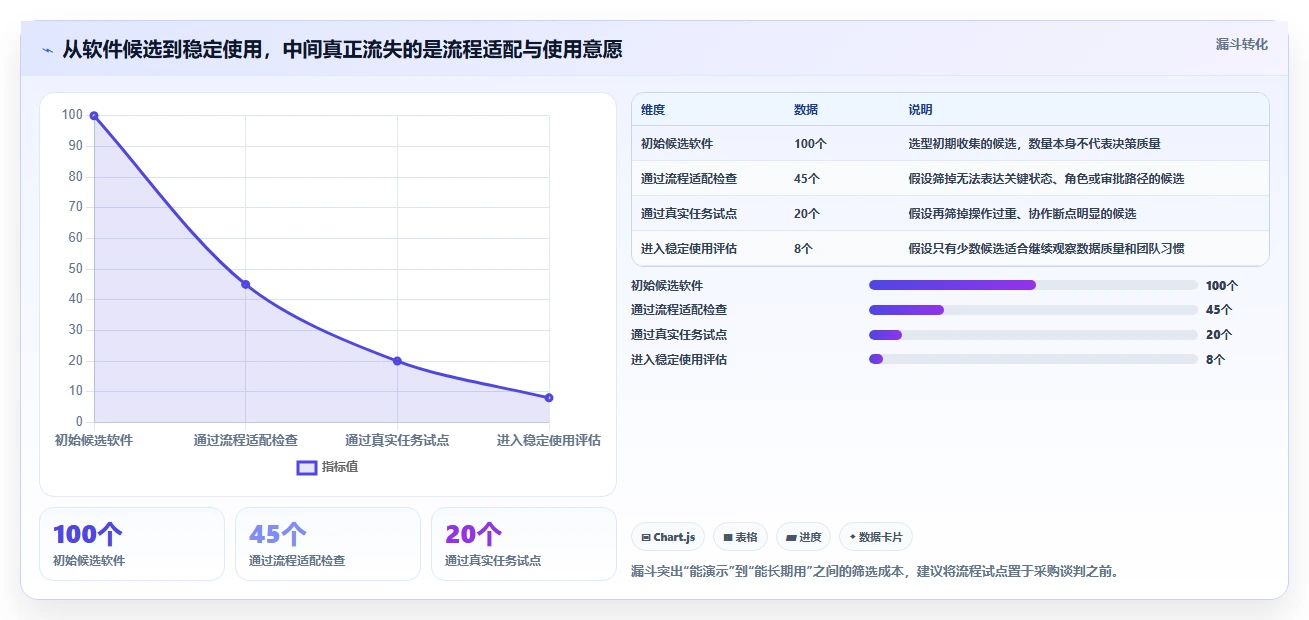This screenshot has width=1309, height=620.
Task: Open the 20个 通过真实任务试点 stat card
Action: point(524,544)
